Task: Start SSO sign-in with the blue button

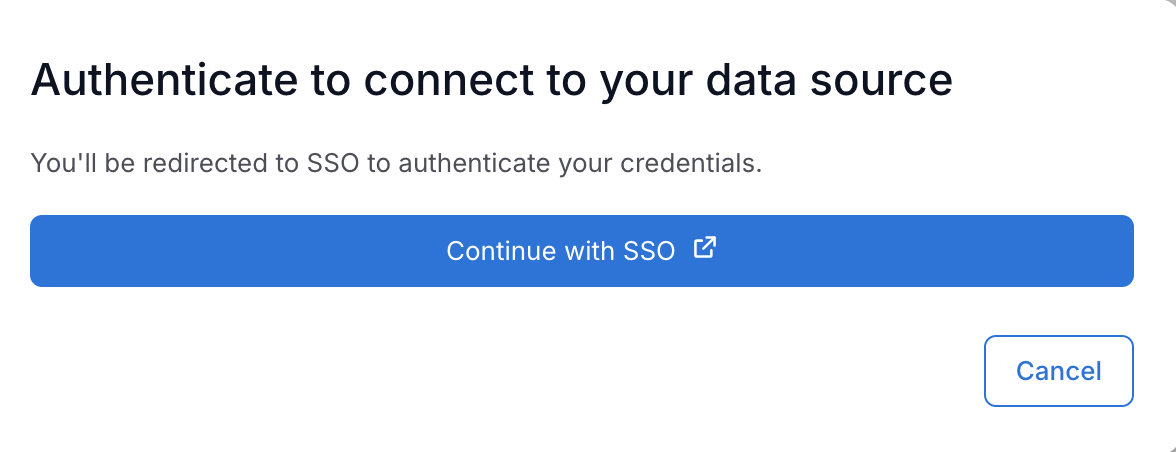Action: (581, 251)
